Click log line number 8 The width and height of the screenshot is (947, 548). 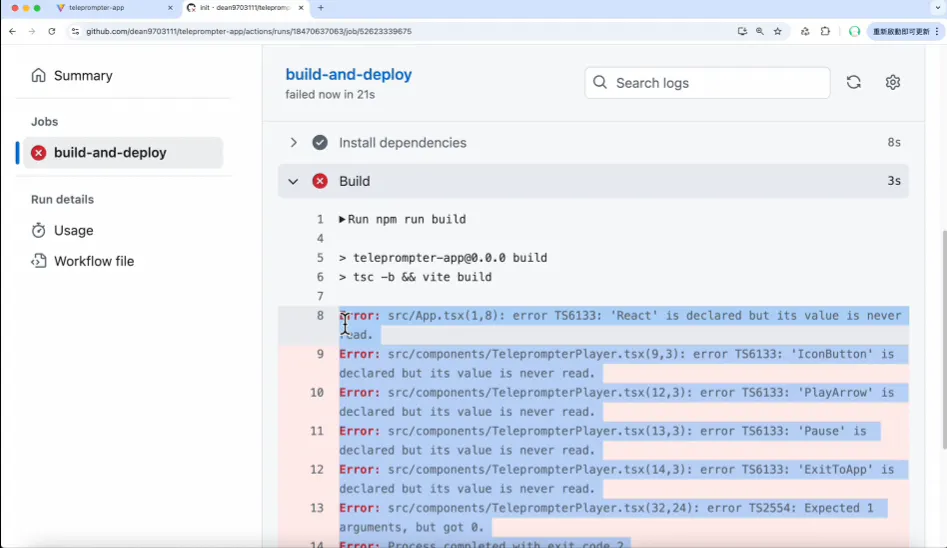[x=320, y=315]
